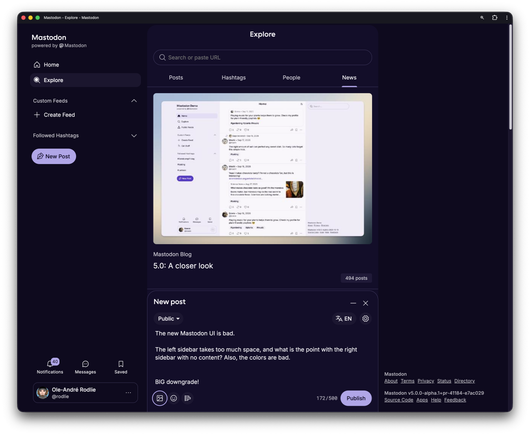Switch to the People tab
This screenshot has width=530, height=435.
pyautogui.click(x=291, y=77)
